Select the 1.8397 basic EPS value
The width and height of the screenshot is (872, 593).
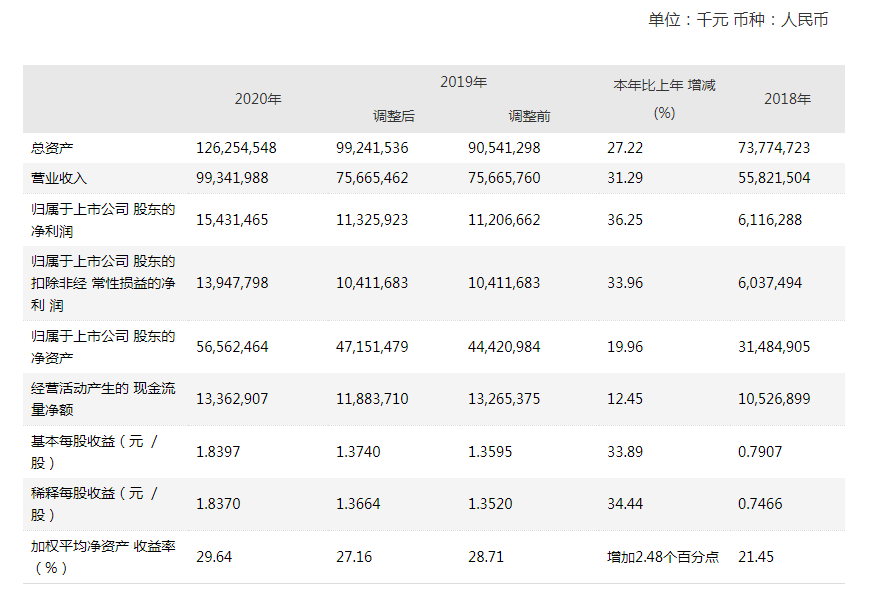coord(218,452)
